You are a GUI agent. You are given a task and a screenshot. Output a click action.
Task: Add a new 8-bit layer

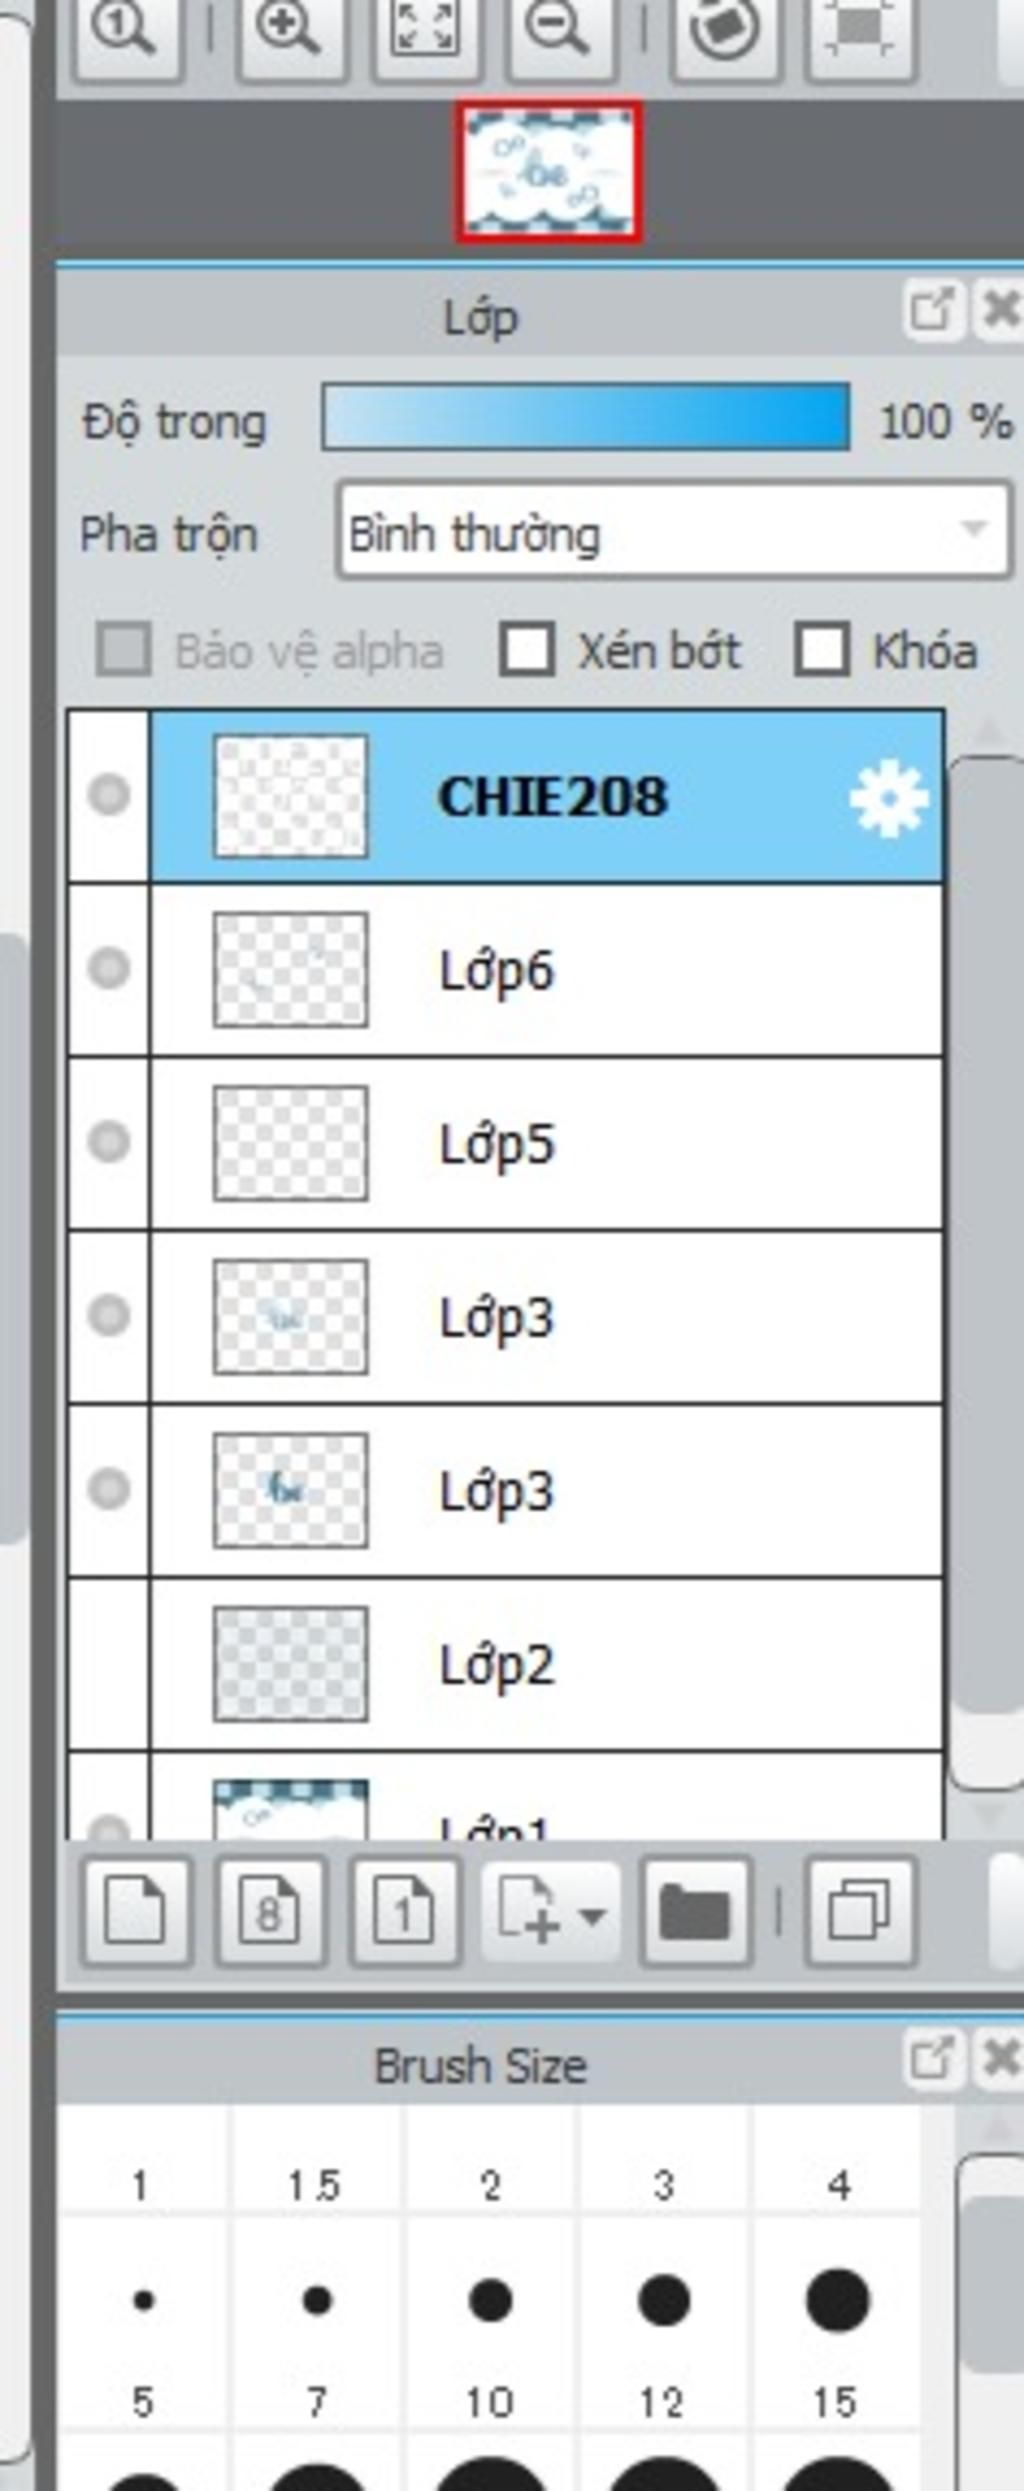click(x=270, y=1911)
